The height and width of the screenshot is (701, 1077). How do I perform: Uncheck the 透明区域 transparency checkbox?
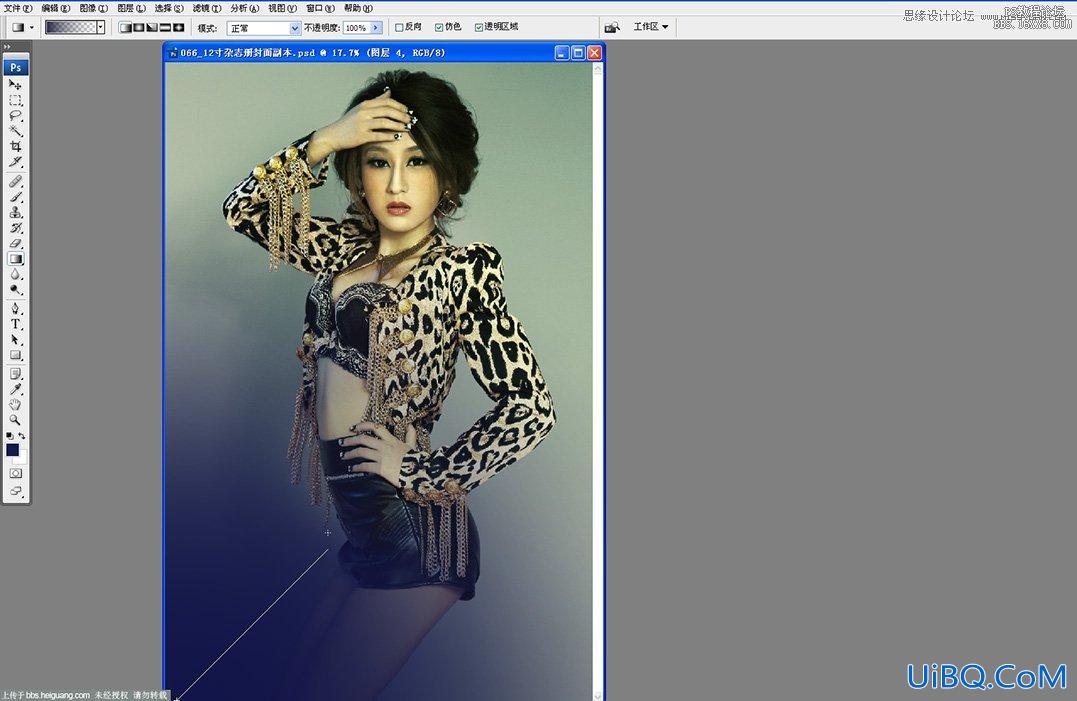click(479, 27)
